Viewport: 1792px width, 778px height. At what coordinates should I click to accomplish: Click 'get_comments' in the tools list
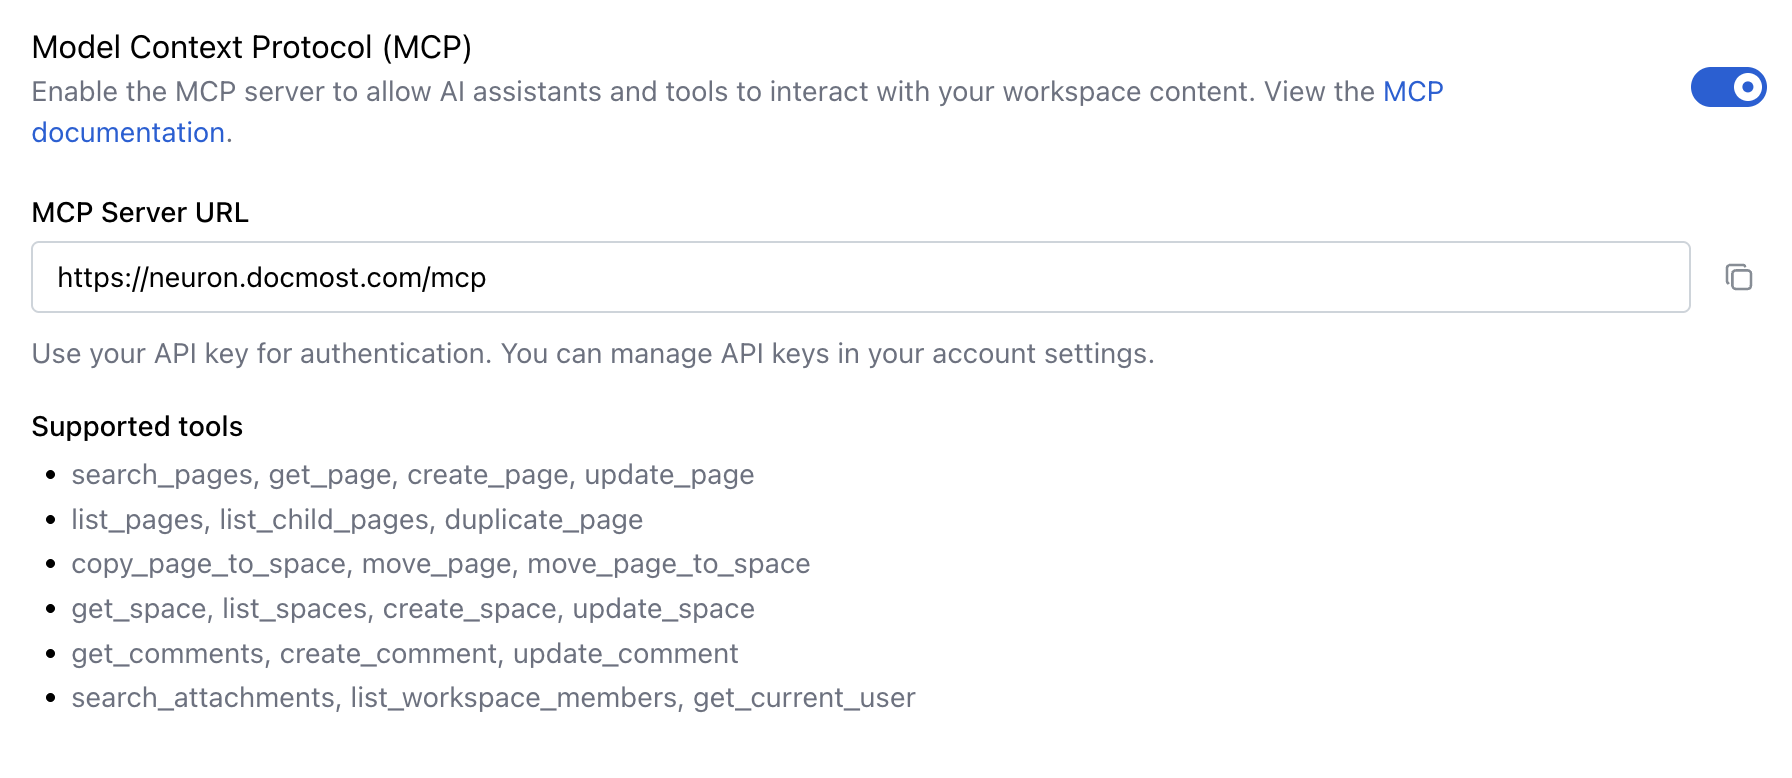tap(167, 654)
